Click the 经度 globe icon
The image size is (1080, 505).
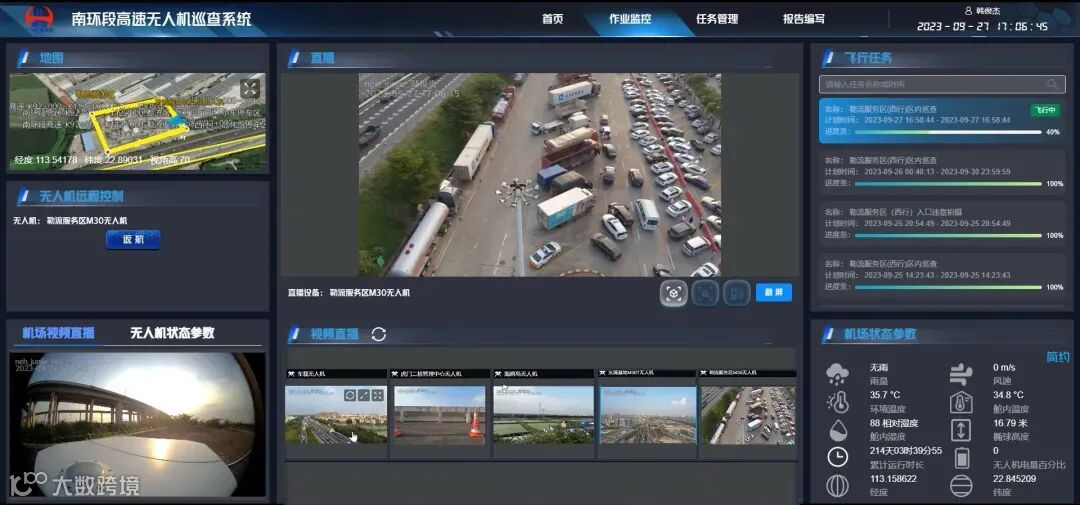pyautogui.click(x=837, y=486)
